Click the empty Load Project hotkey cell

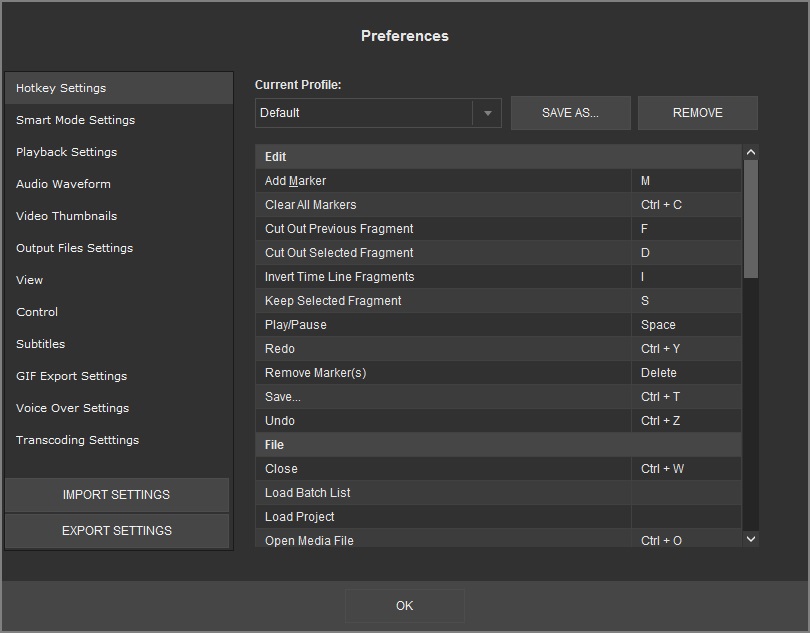(686, 517)
